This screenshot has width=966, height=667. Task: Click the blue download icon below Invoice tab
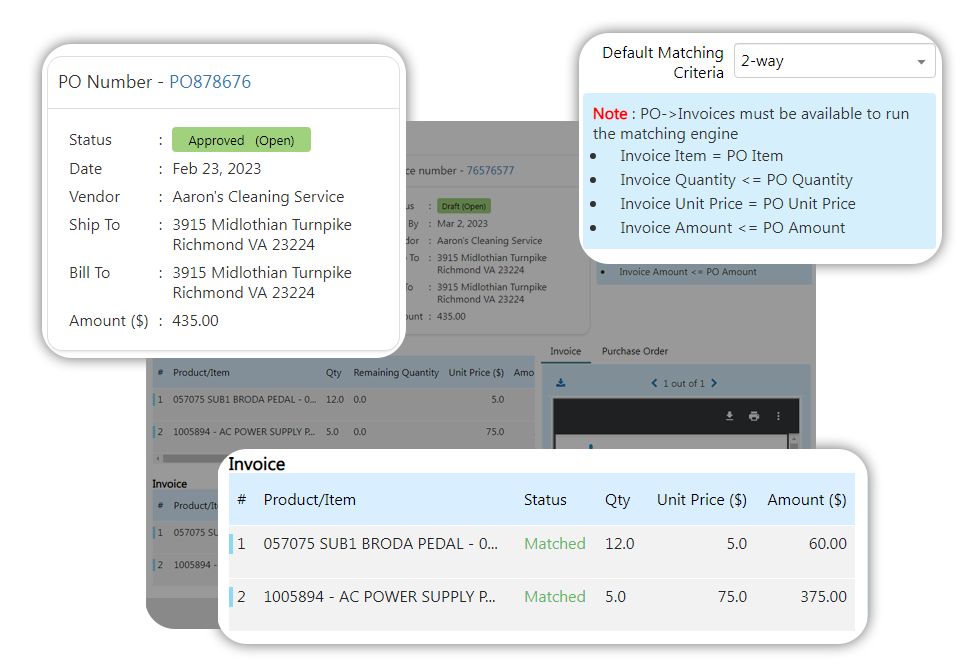561,383
